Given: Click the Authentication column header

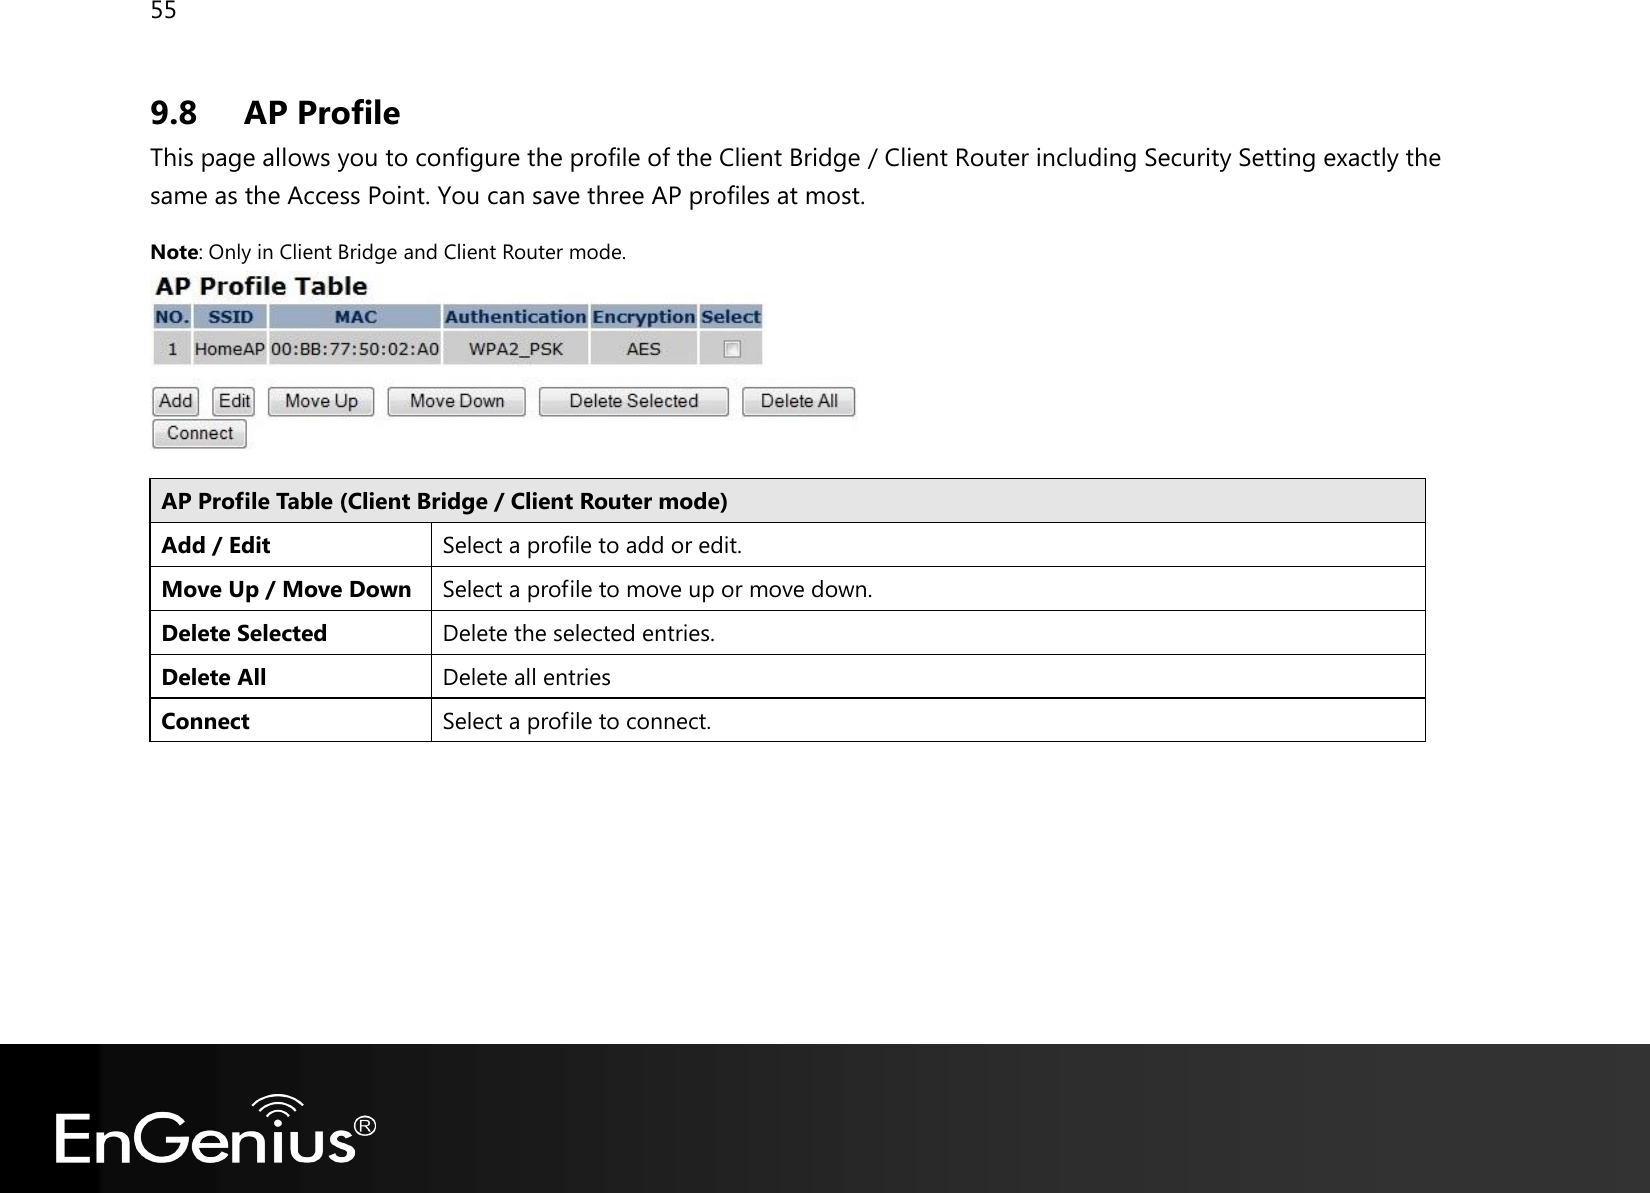Looking at the screenshot, I should click(516, 317).
